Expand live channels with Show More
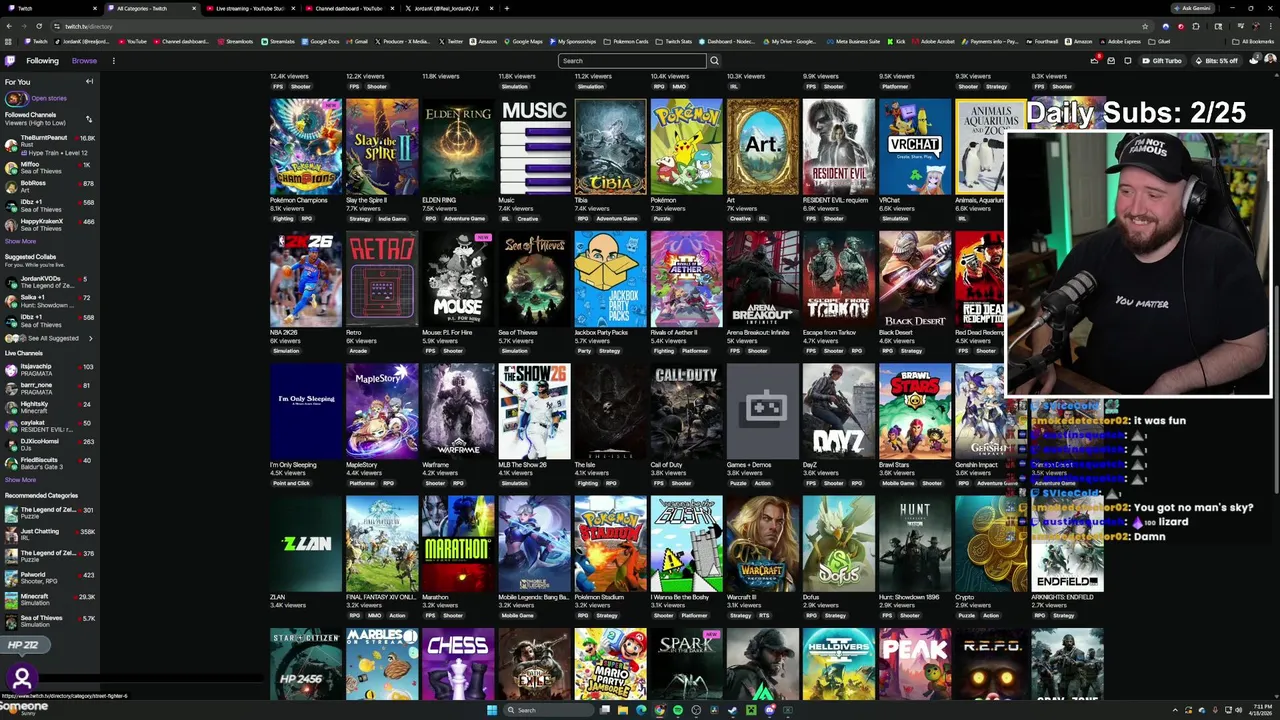Image resolution: width=1280 pixels, height=720 pixels. 20,480
